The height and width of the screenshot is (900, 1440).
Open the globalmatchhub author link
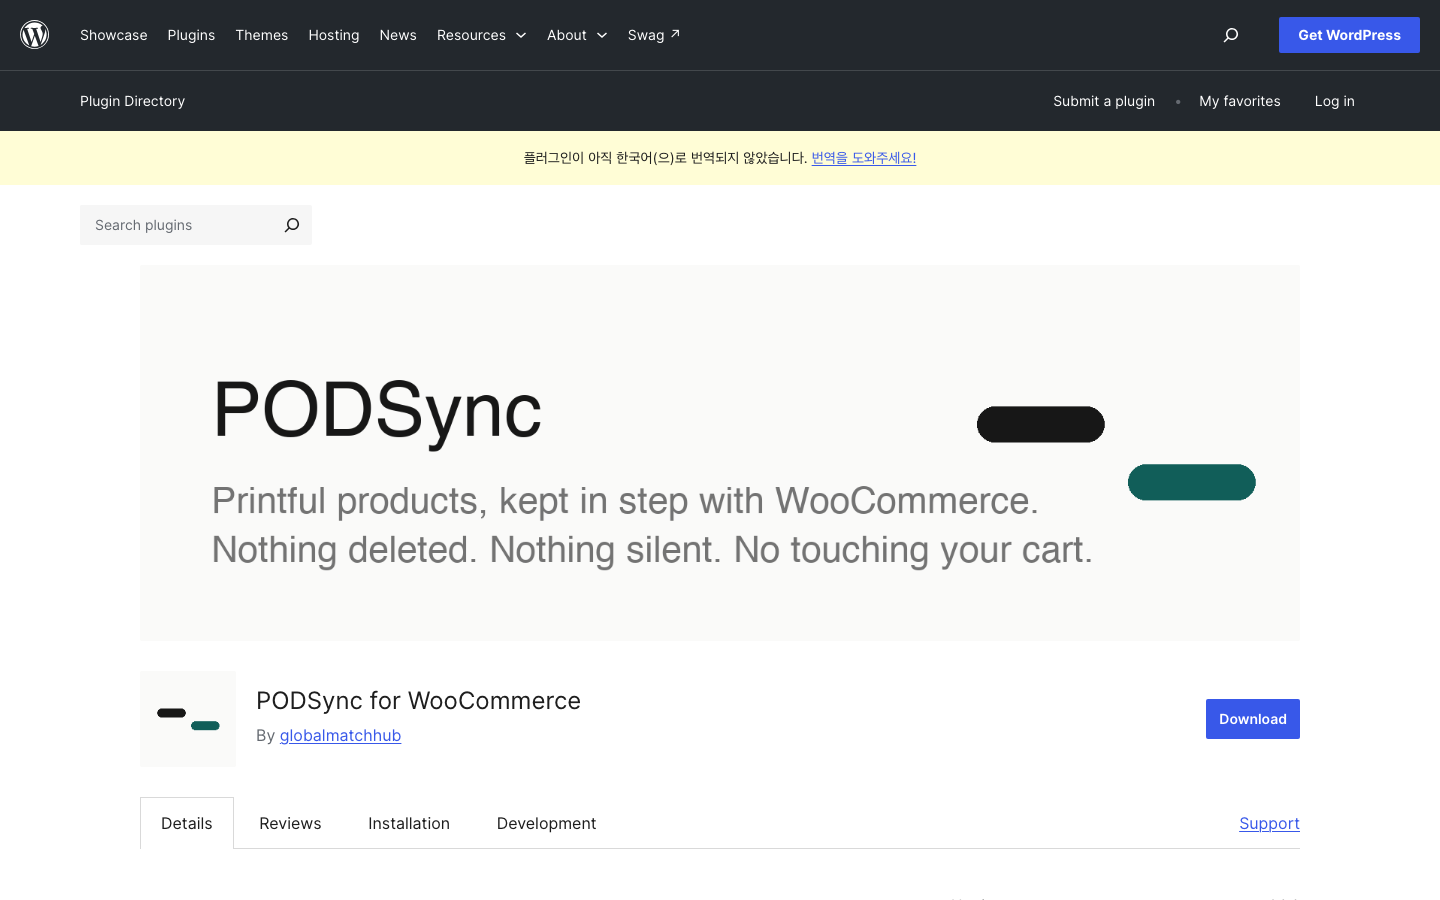coord(340,735)
